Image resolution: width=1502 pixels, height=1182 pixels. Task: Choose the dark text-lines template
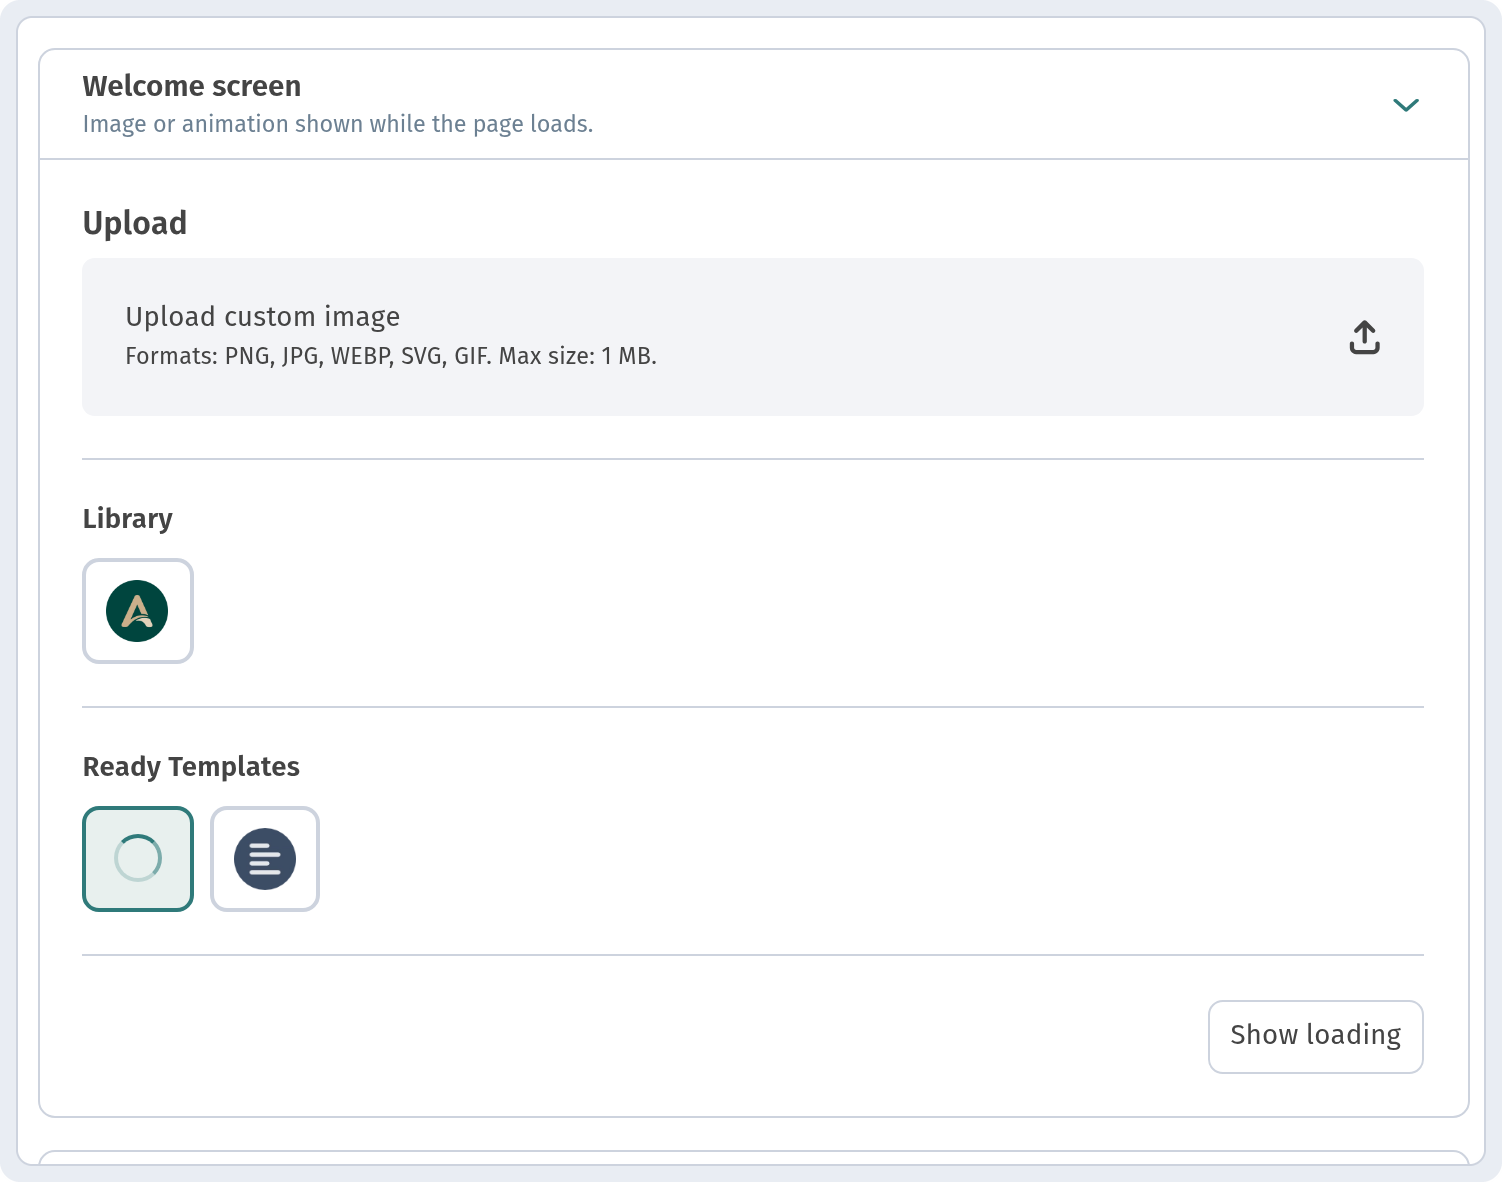click(x=265, y=859)
